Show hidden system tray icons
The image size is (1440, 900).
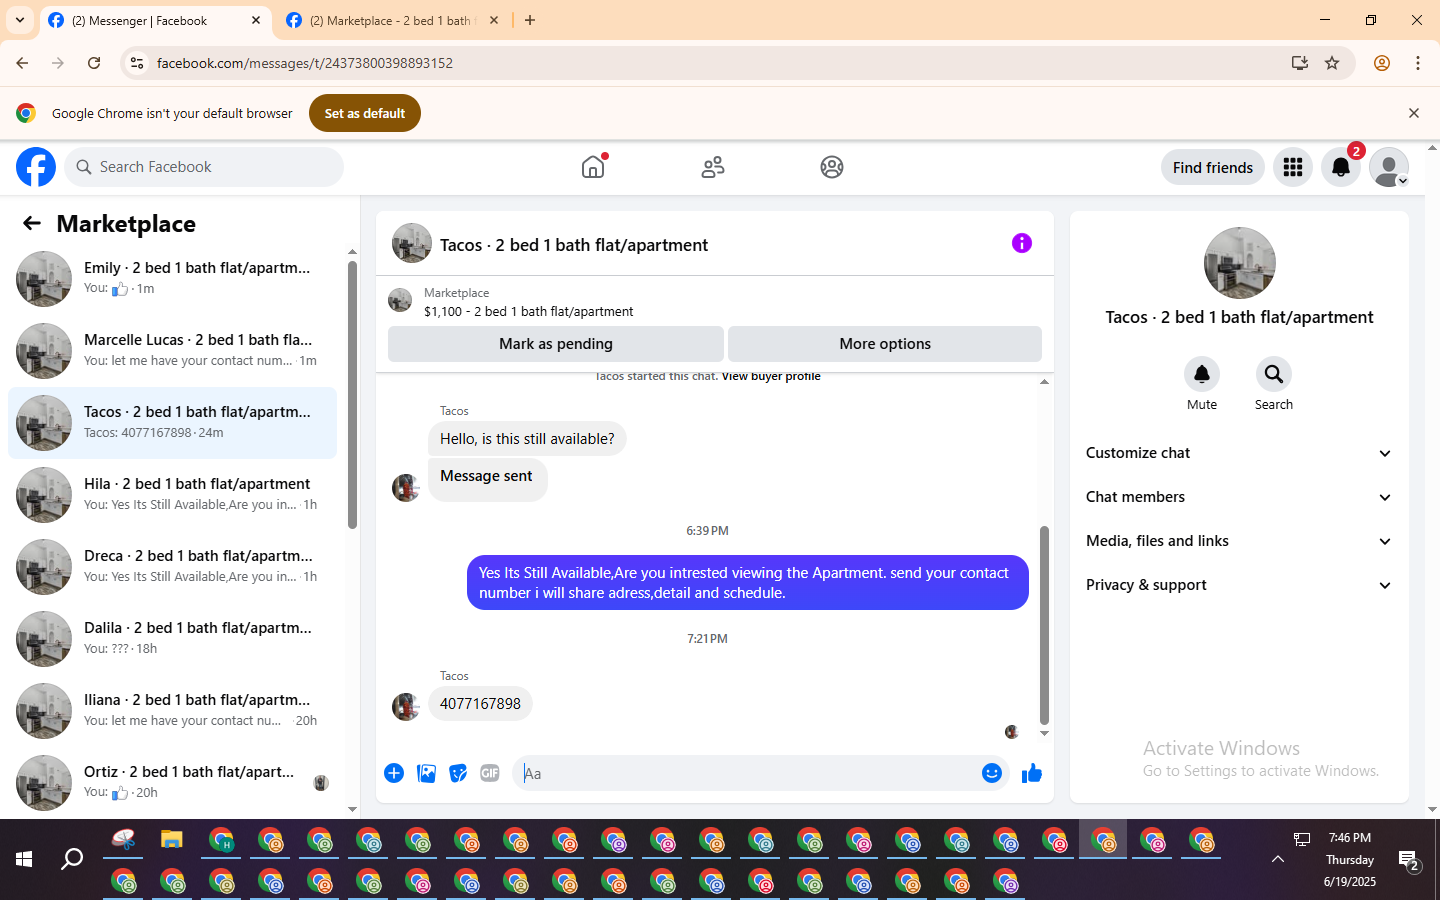[1278, 859]
